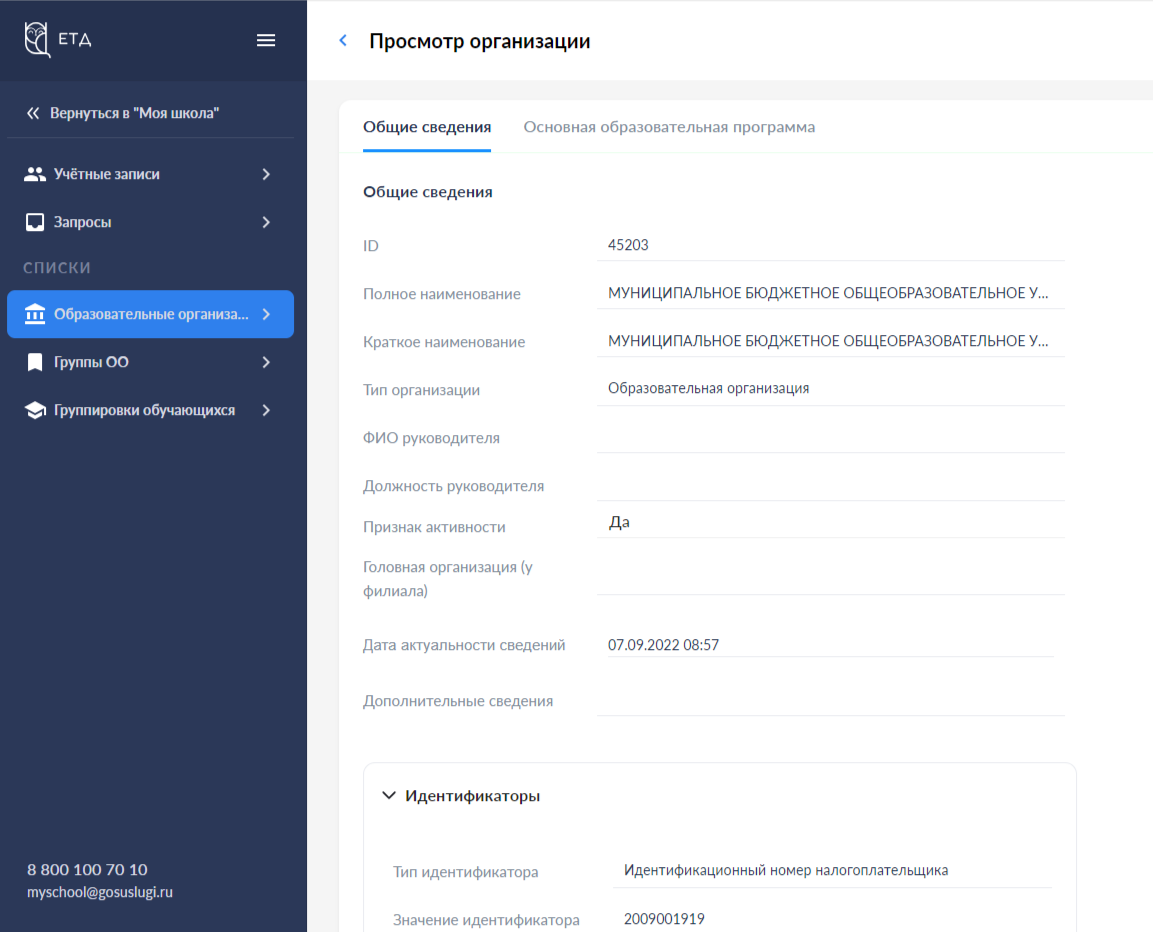
Task: Collapse the Идентификаторы section
Action: 389,796
